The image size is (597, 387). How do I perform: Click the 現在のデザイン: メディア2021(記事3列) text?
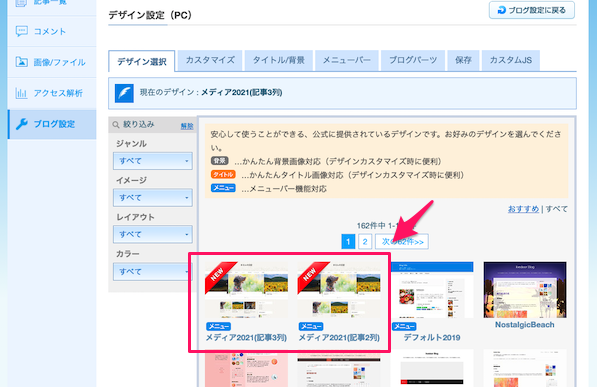211,92
